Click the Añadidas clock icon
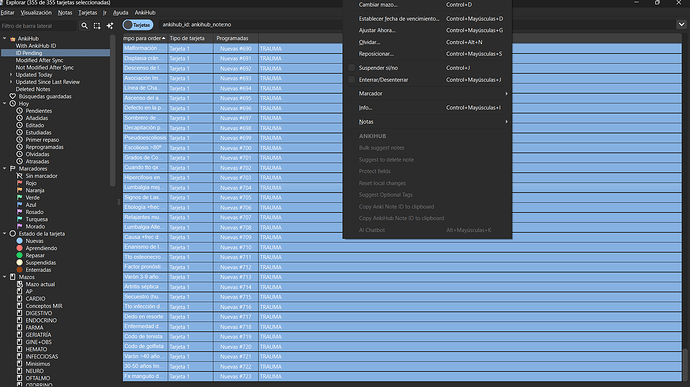The width and height of the screenshot is (690, 387). [x=19, y=118]
